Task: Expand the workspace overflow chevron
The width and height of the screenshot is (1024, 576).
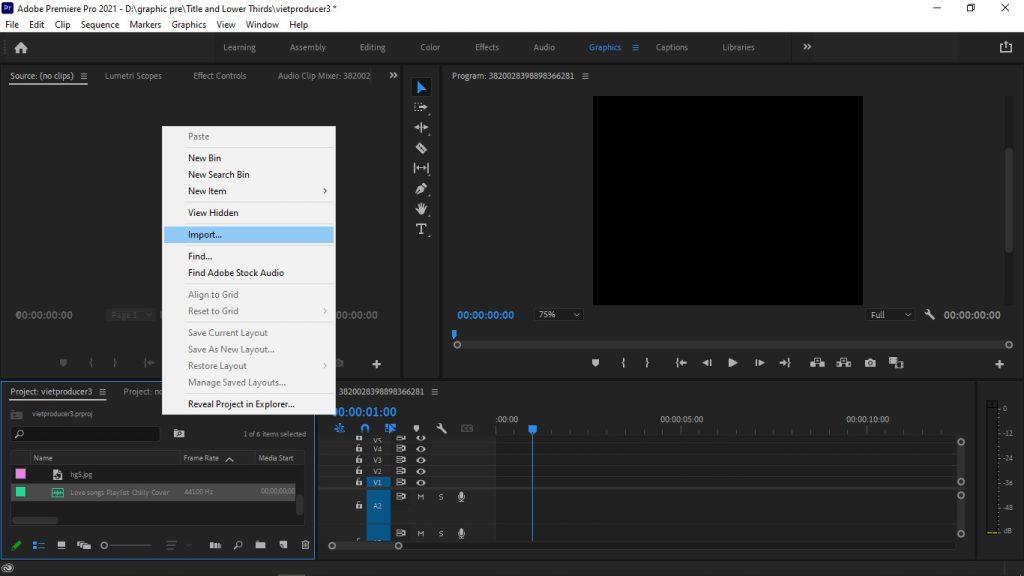Action: (x=807, y=47)
